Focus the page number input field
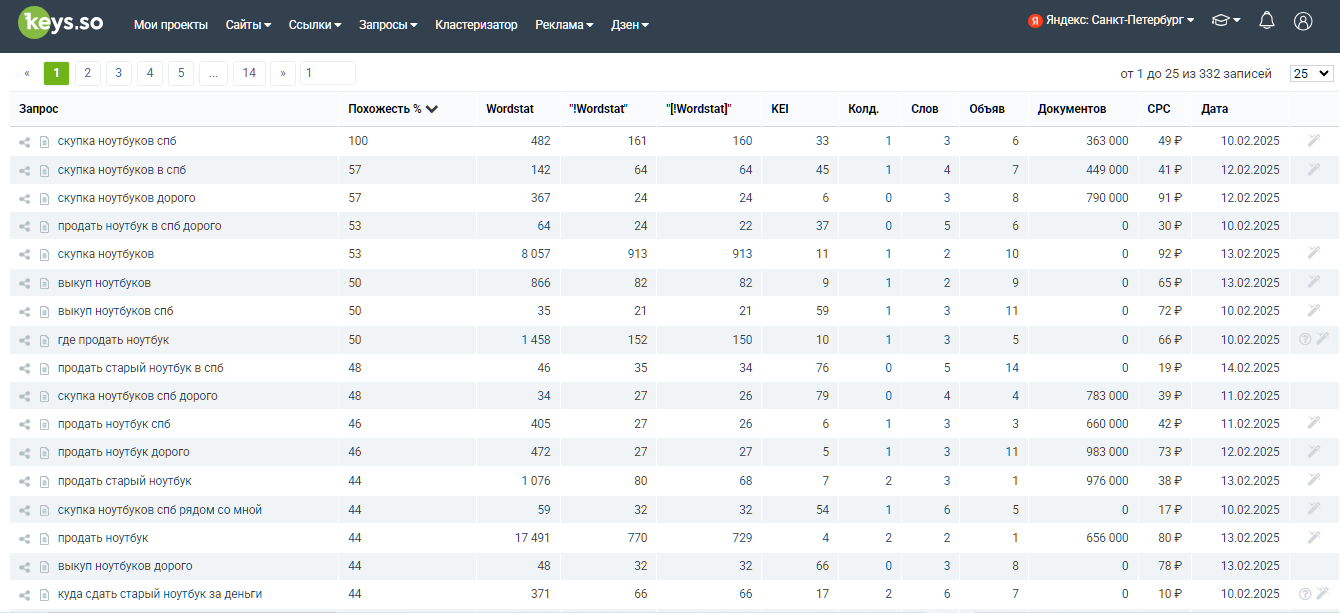Image resolution: width=1340 pixels, height=613 pixels. coord(327,73)
